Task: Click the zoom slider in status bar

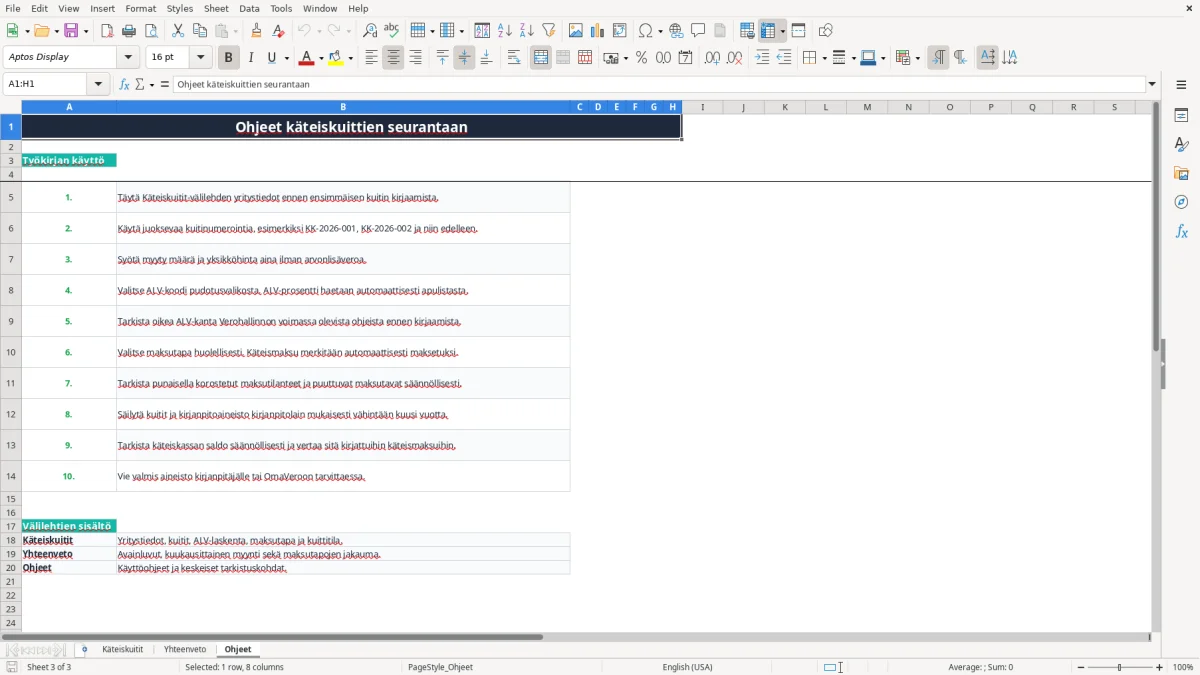Action: tap(1120, 667)
